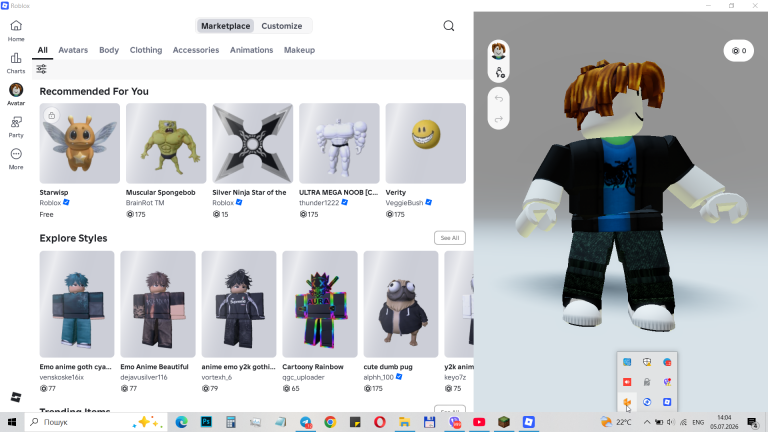Open the Photoshop icon in the taskbar
This screenshot has width=768, height=432.
(206, 422)
